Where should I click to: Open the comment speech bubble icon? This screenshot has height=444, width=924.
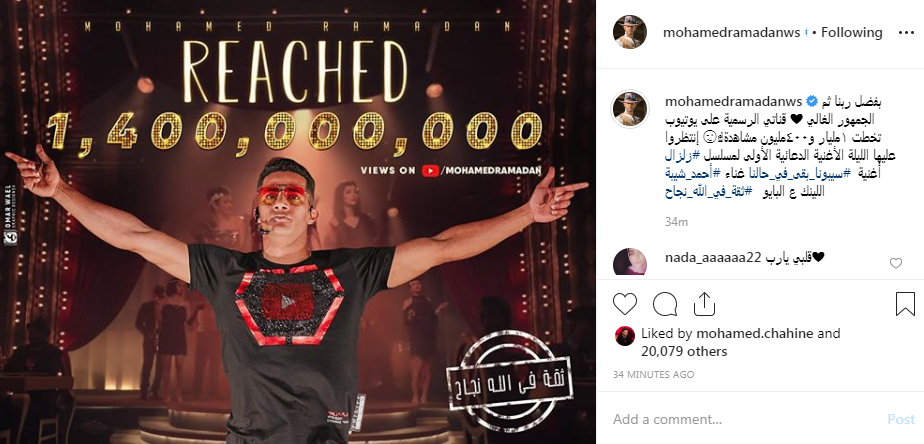coord(665,304)
